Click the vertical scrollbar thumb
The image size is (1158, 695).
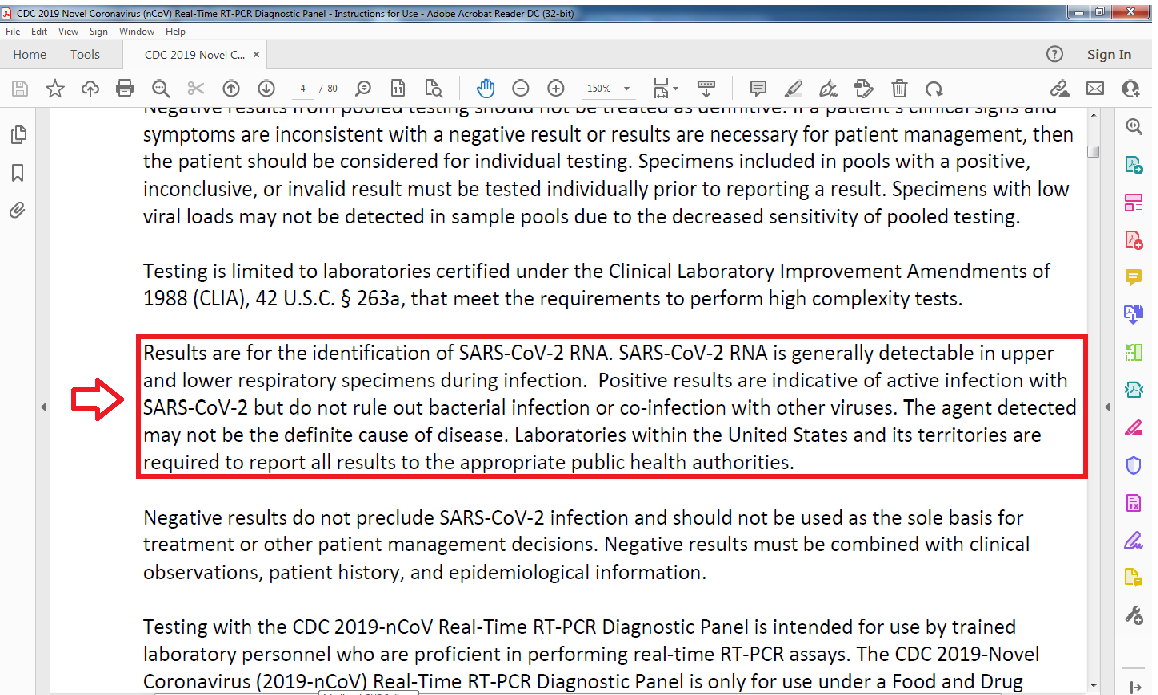(x=1094, y=151)
